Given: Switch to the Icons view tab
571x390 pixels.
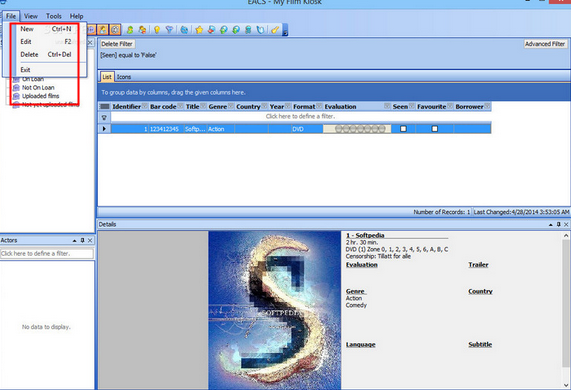Looking at the screenshot, I should [x=124, y=77].
